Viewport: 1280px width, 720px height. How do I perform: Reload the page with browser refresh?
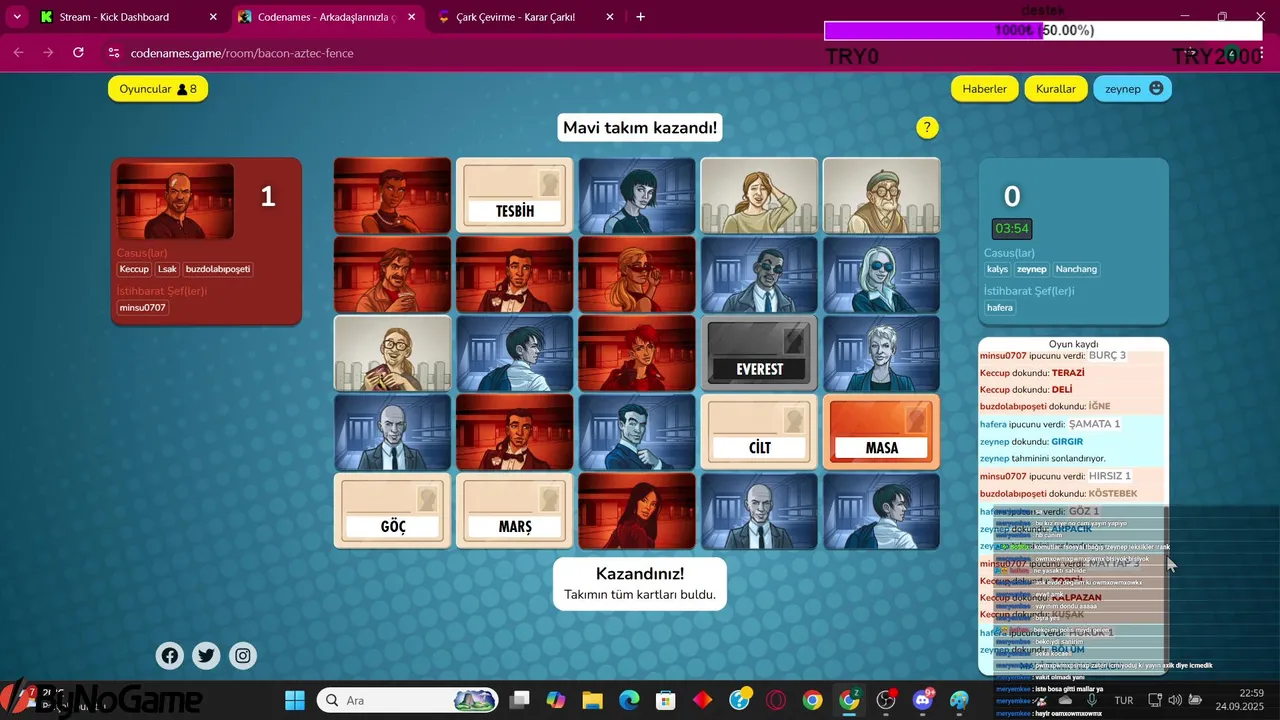pyautogui.click(x=79, y=53)
